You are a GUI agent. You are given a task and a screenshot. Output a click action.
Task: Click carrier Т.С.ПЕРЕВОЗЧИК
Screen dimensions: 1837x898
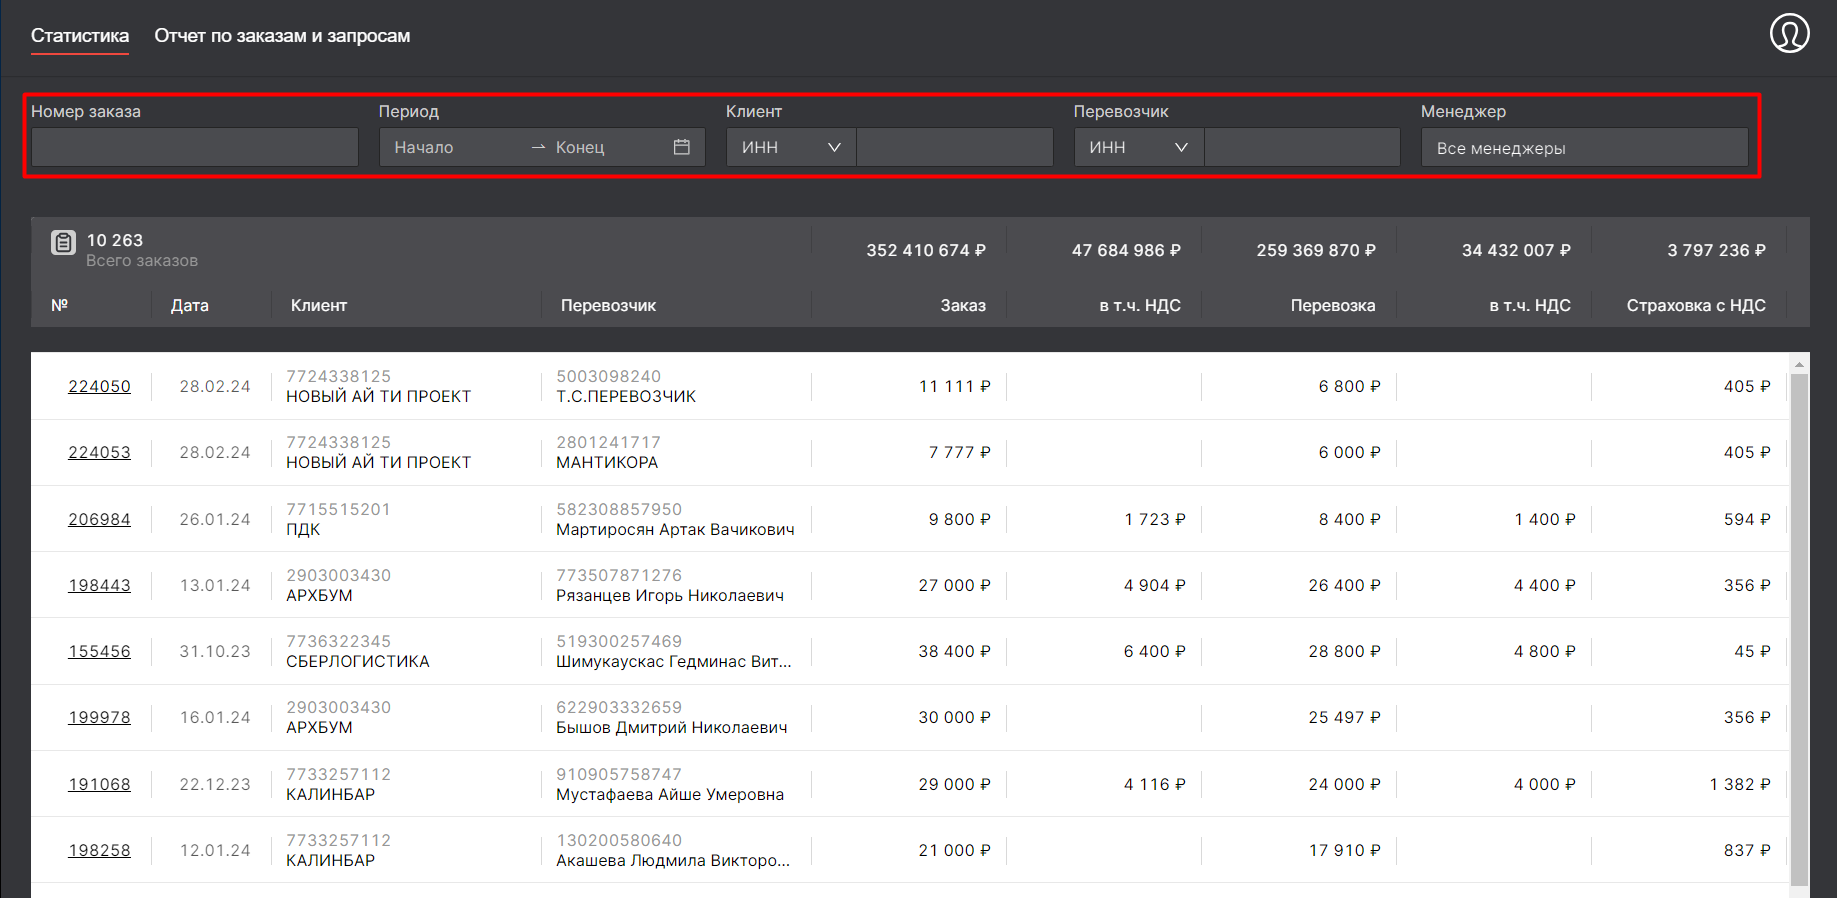pos(626,396)
